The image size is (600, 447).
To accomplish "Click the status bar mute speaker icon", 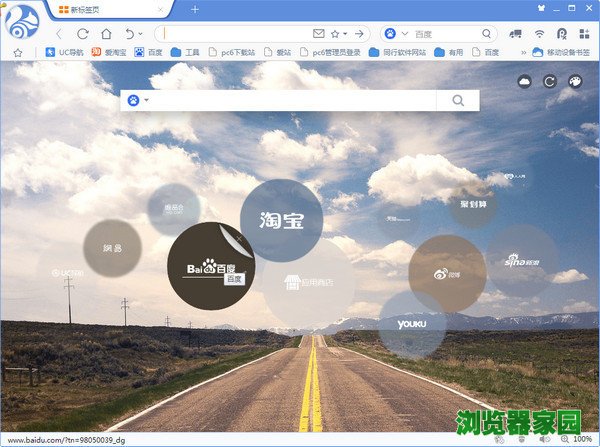I will click(544, 439).
